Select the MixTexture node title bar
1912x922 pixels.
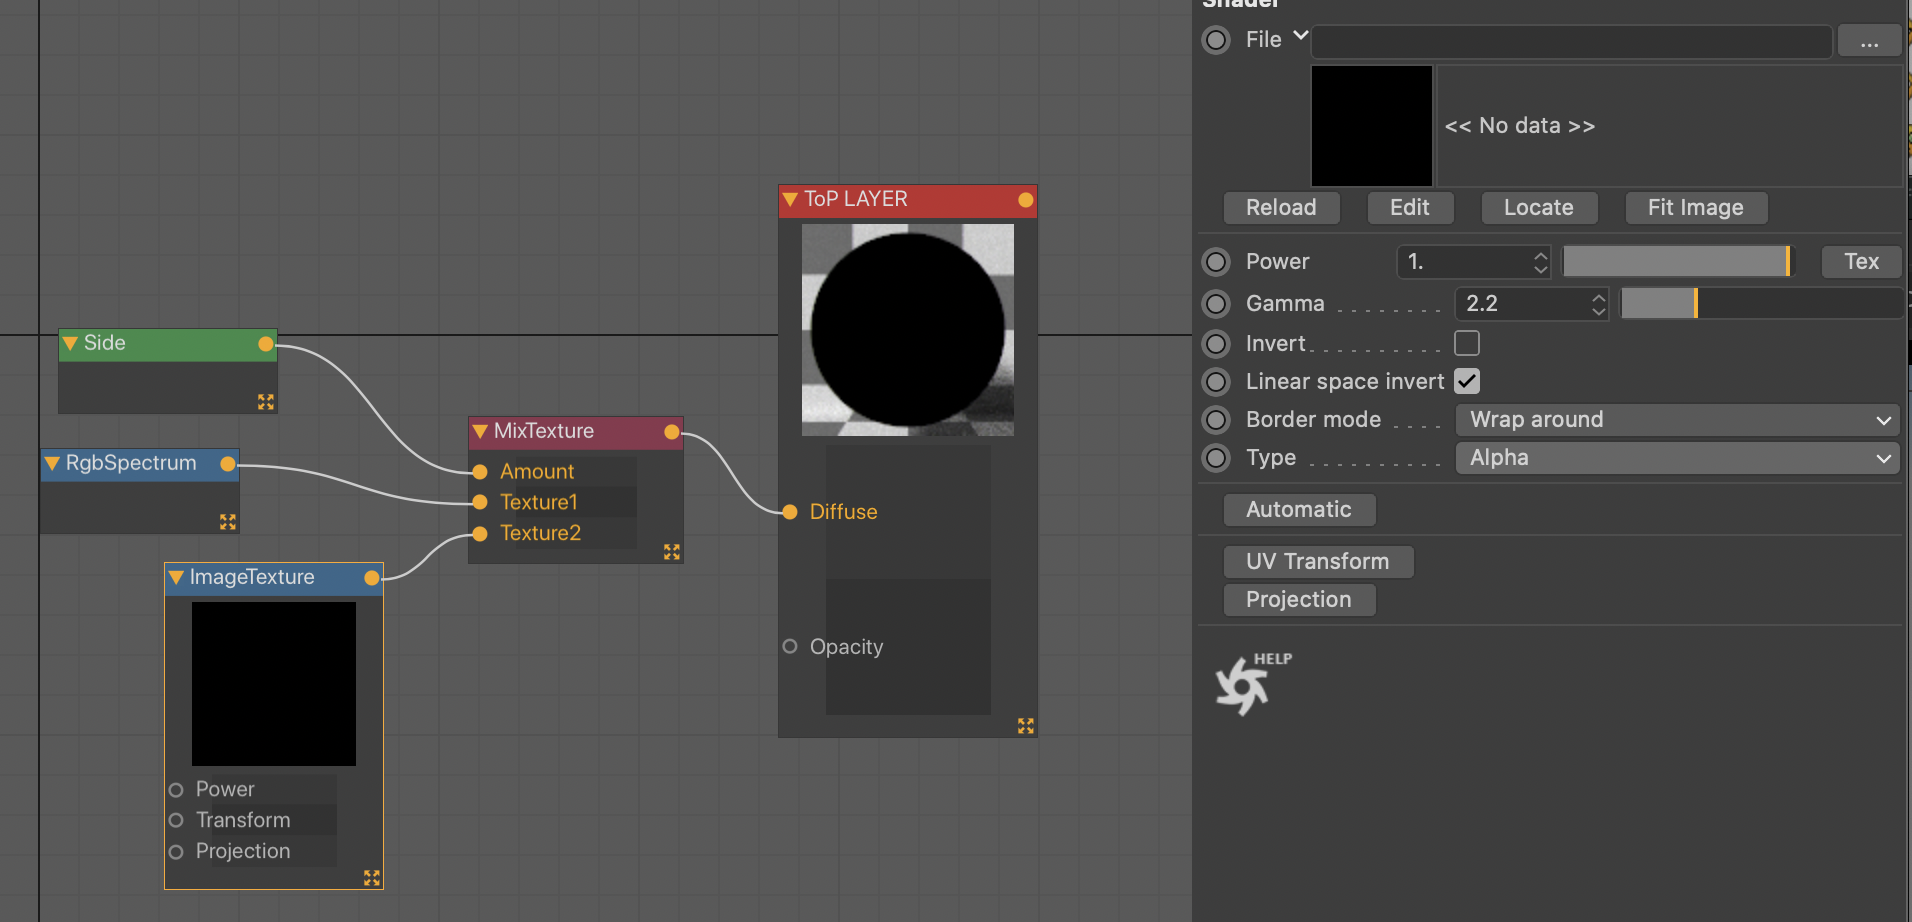(576, 432)
